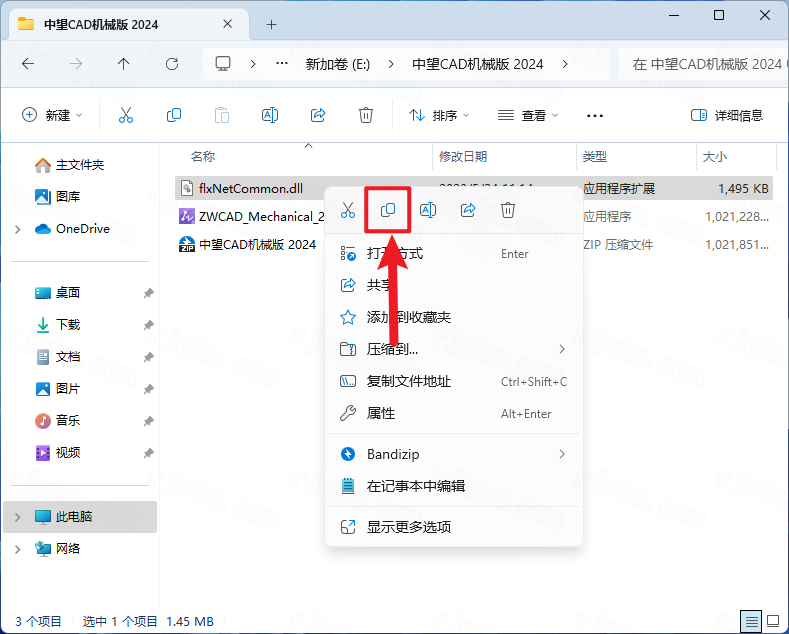This screenshot has width=789, height=634.
Task: Click the search box for this folder
Action: (x=705, y=64)
